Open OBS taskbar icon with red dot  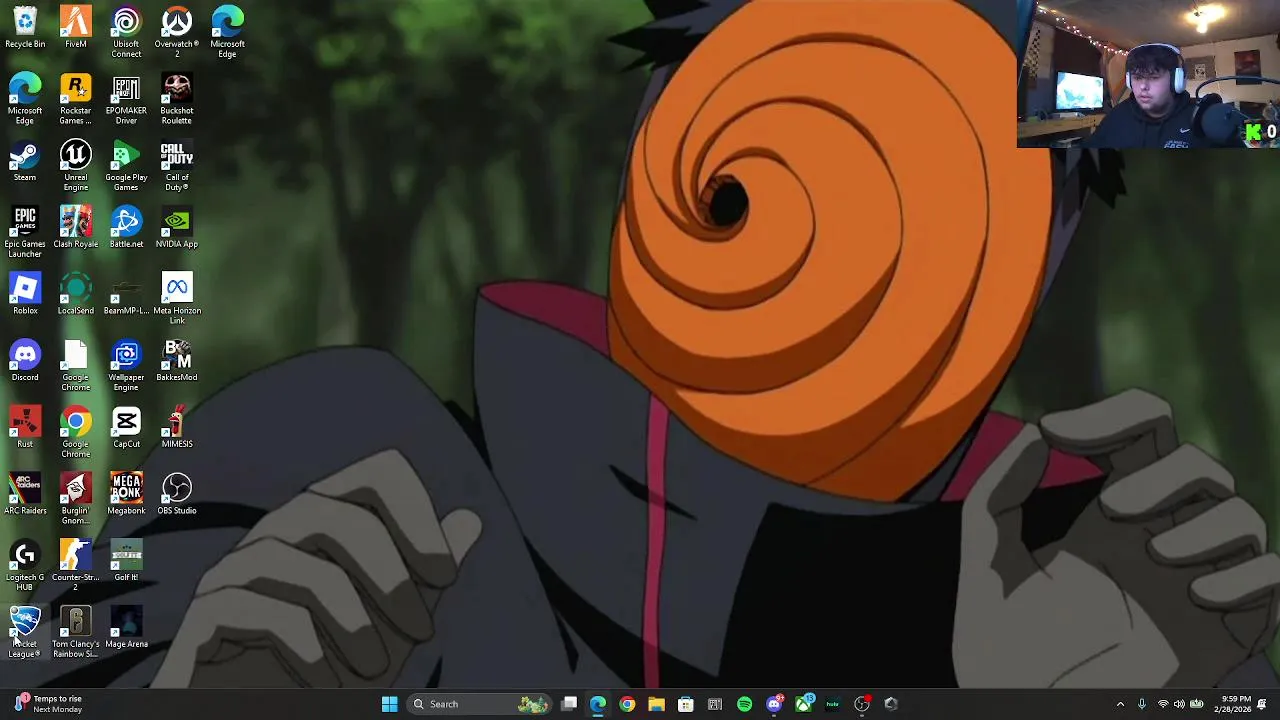click(x=862, y=704)
